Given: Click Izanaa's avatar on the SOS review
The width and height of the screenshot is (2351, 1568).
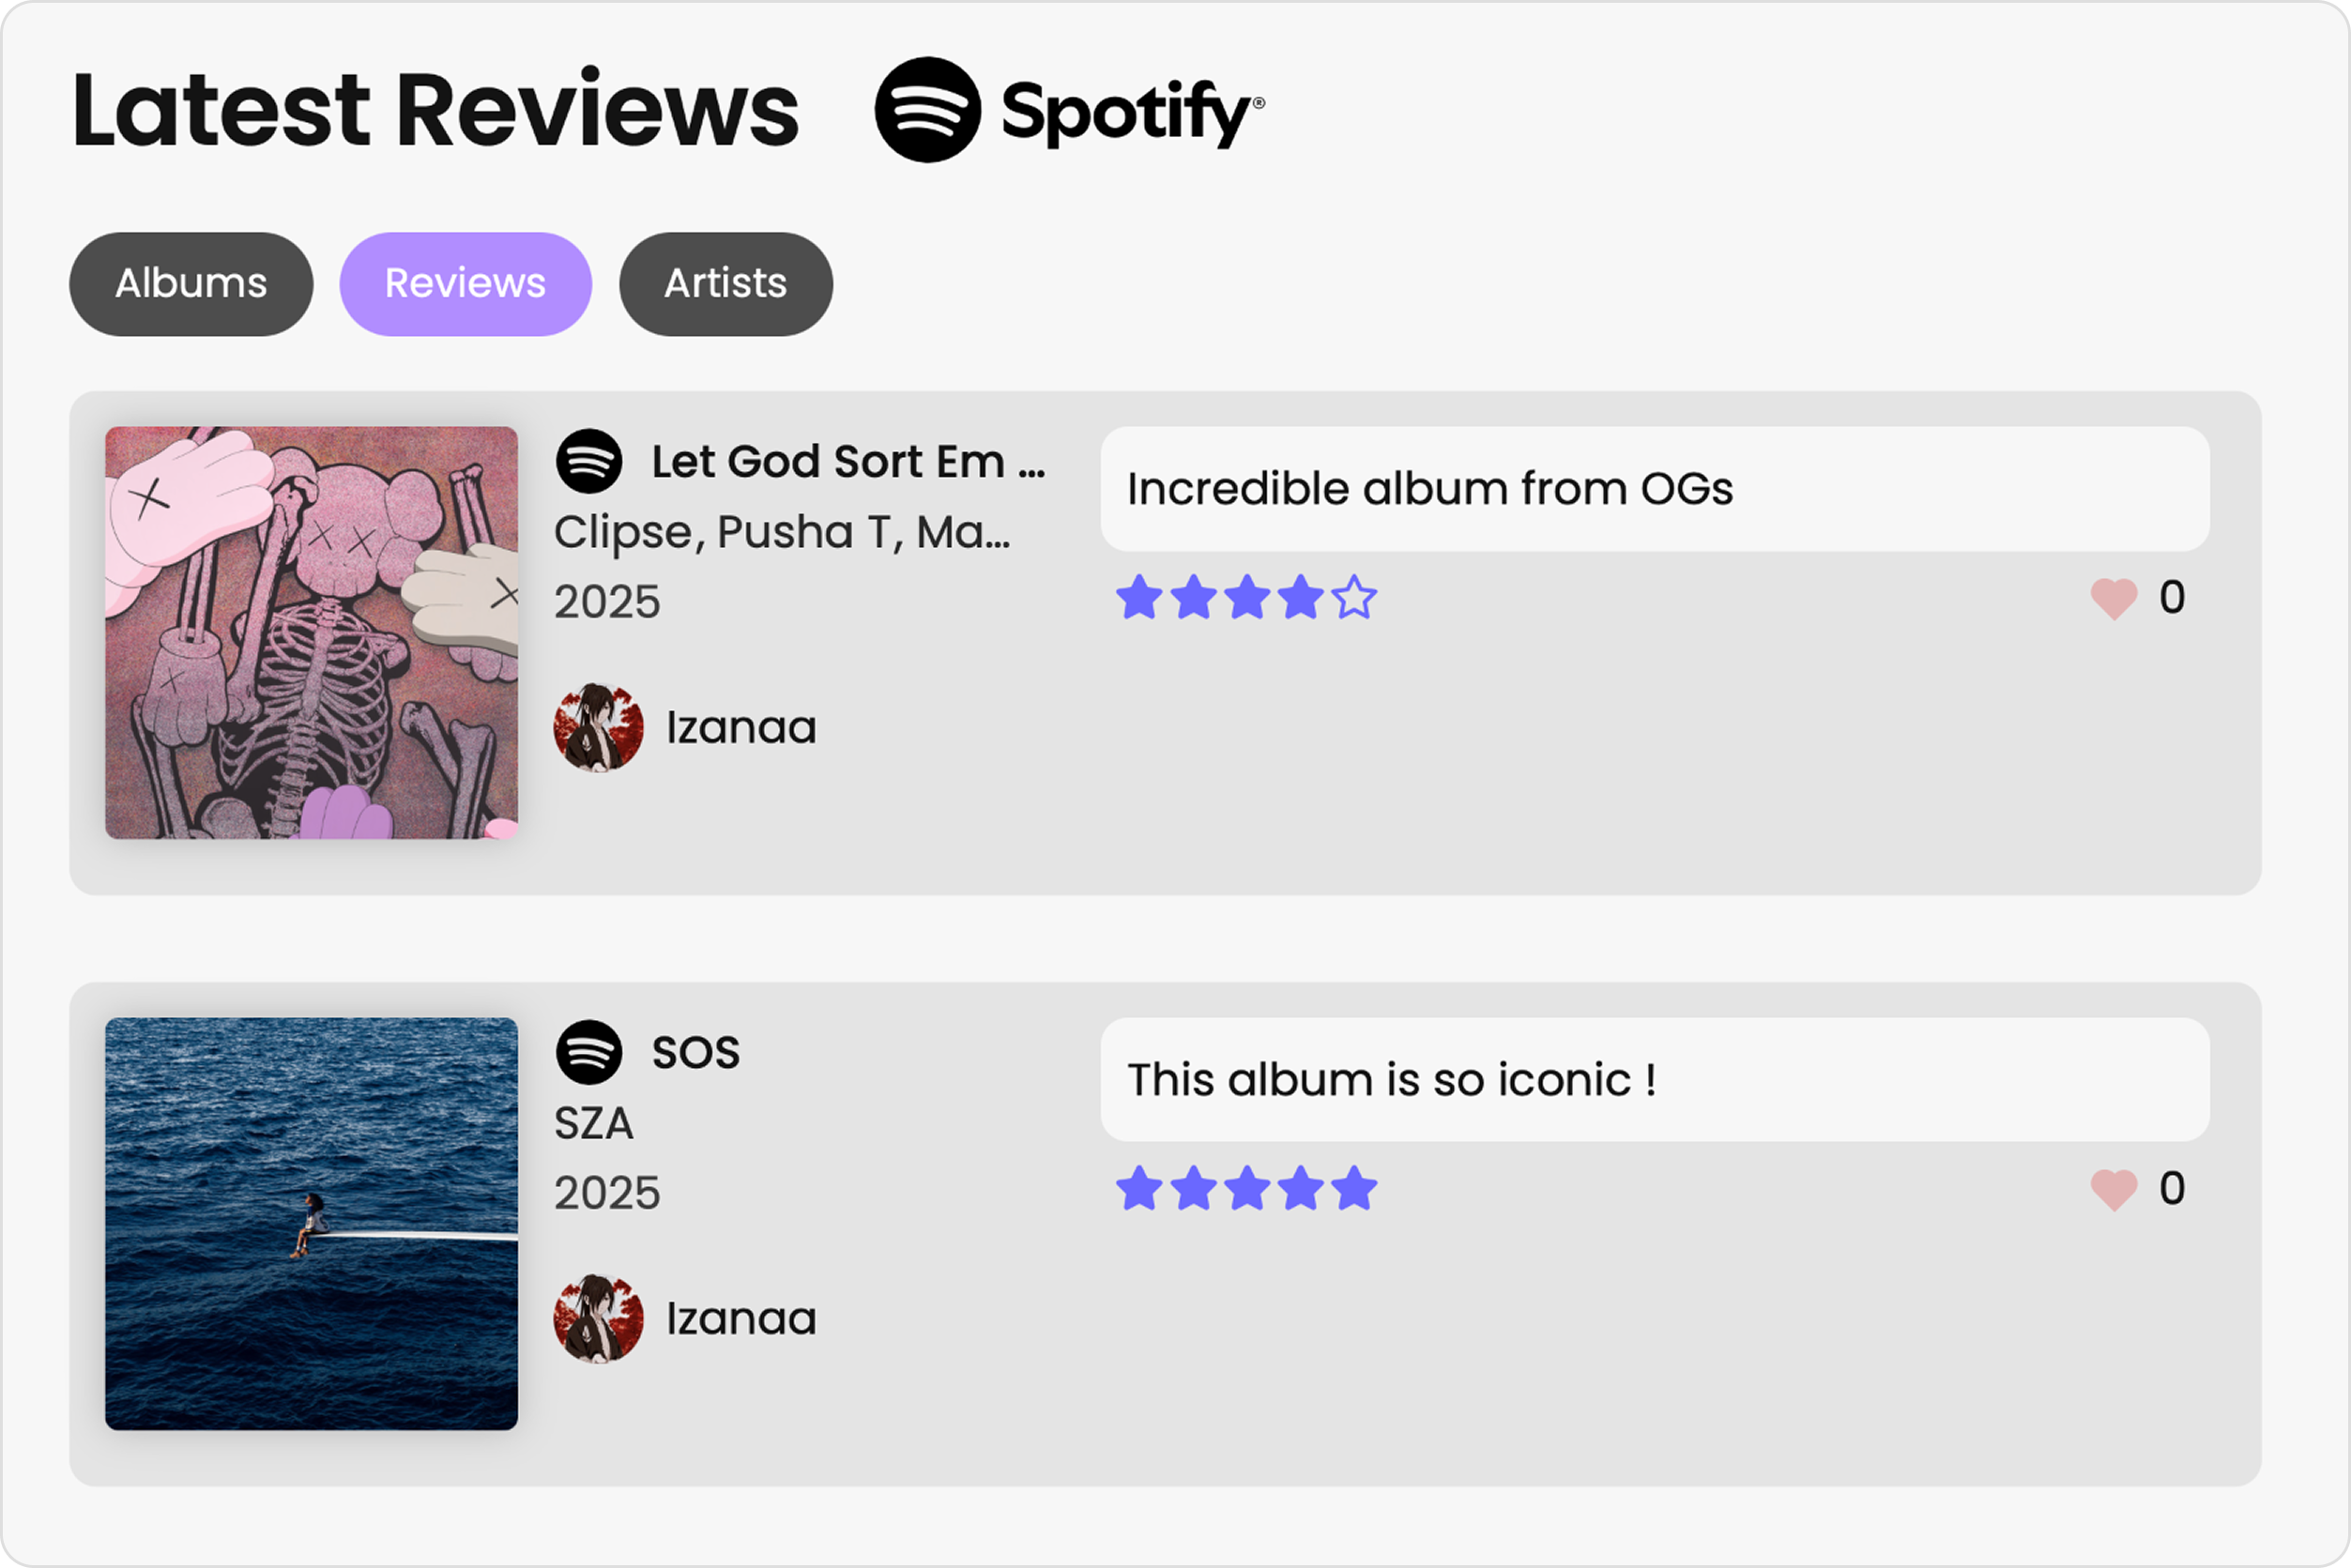Looking at the screenshot, I should (600, 1319).
